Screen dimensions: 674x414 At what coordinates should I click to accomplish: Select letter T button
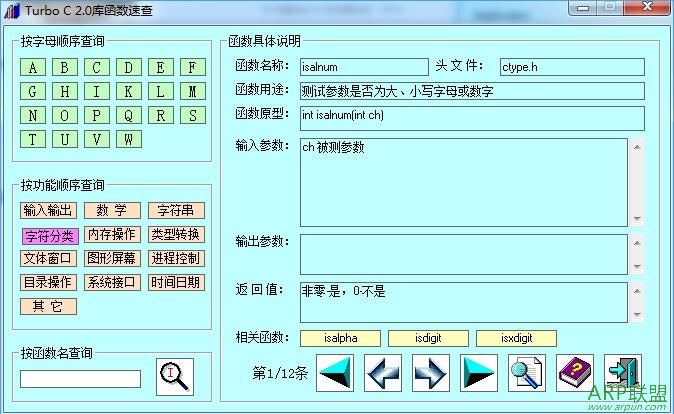coord(33,139)
